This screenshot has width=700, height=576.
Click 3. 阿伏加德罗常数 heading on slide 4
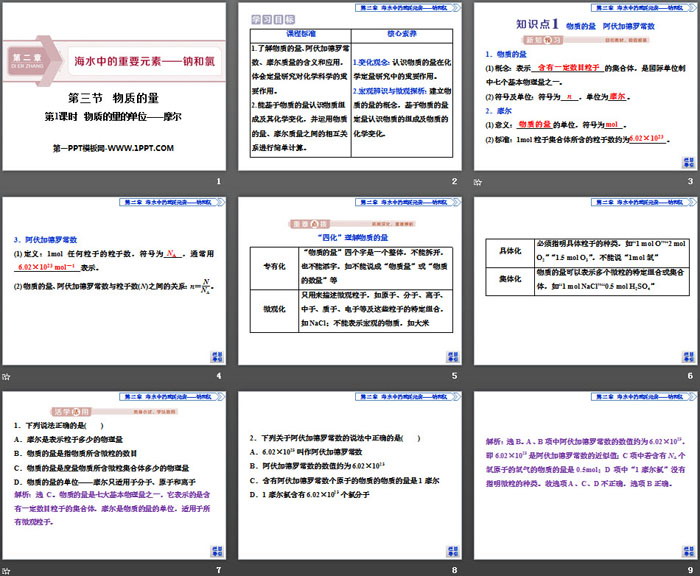pyautogui.click(x=46, y=239)
